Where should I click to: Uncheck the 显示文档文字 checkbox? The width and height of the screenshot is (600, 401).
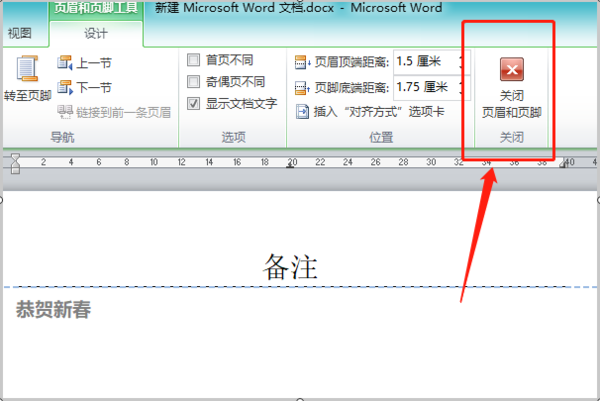click(193, 103)
